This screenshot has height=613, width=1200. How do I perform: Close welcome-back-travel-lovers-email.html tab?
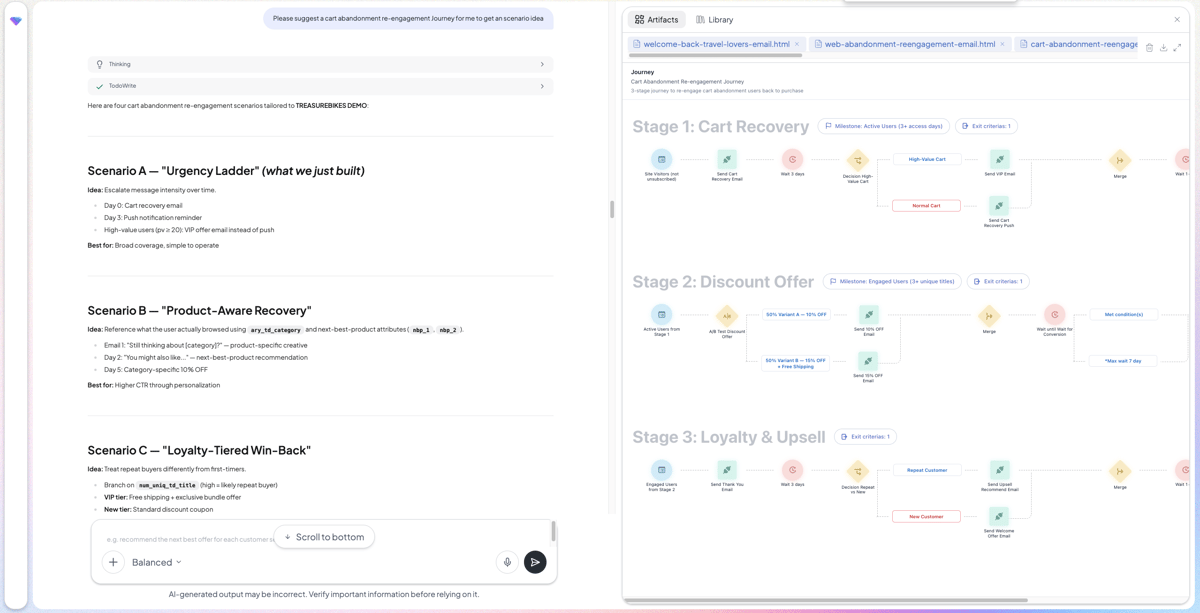tap(797, 44)
